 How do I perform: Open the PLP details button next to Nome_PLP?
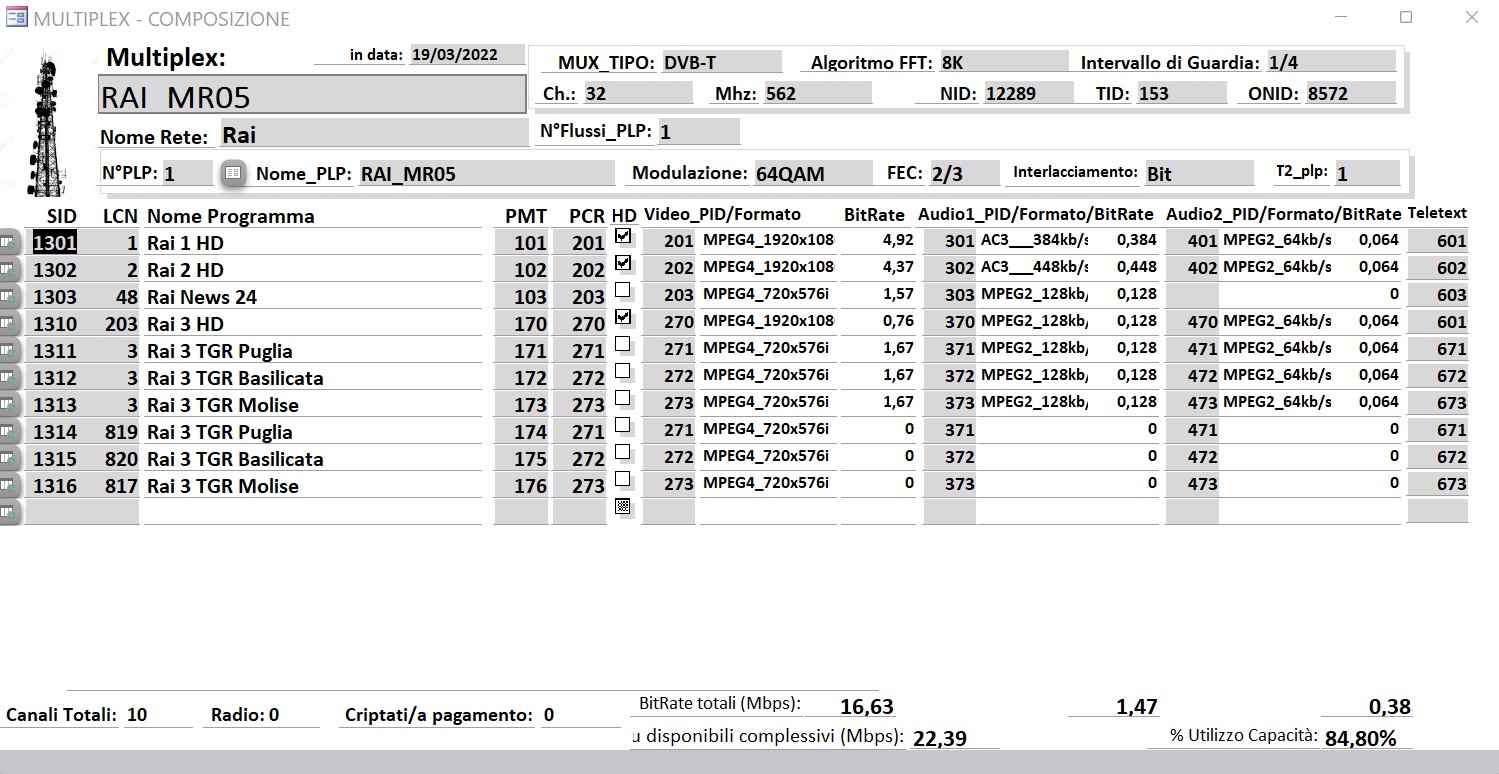233,172
